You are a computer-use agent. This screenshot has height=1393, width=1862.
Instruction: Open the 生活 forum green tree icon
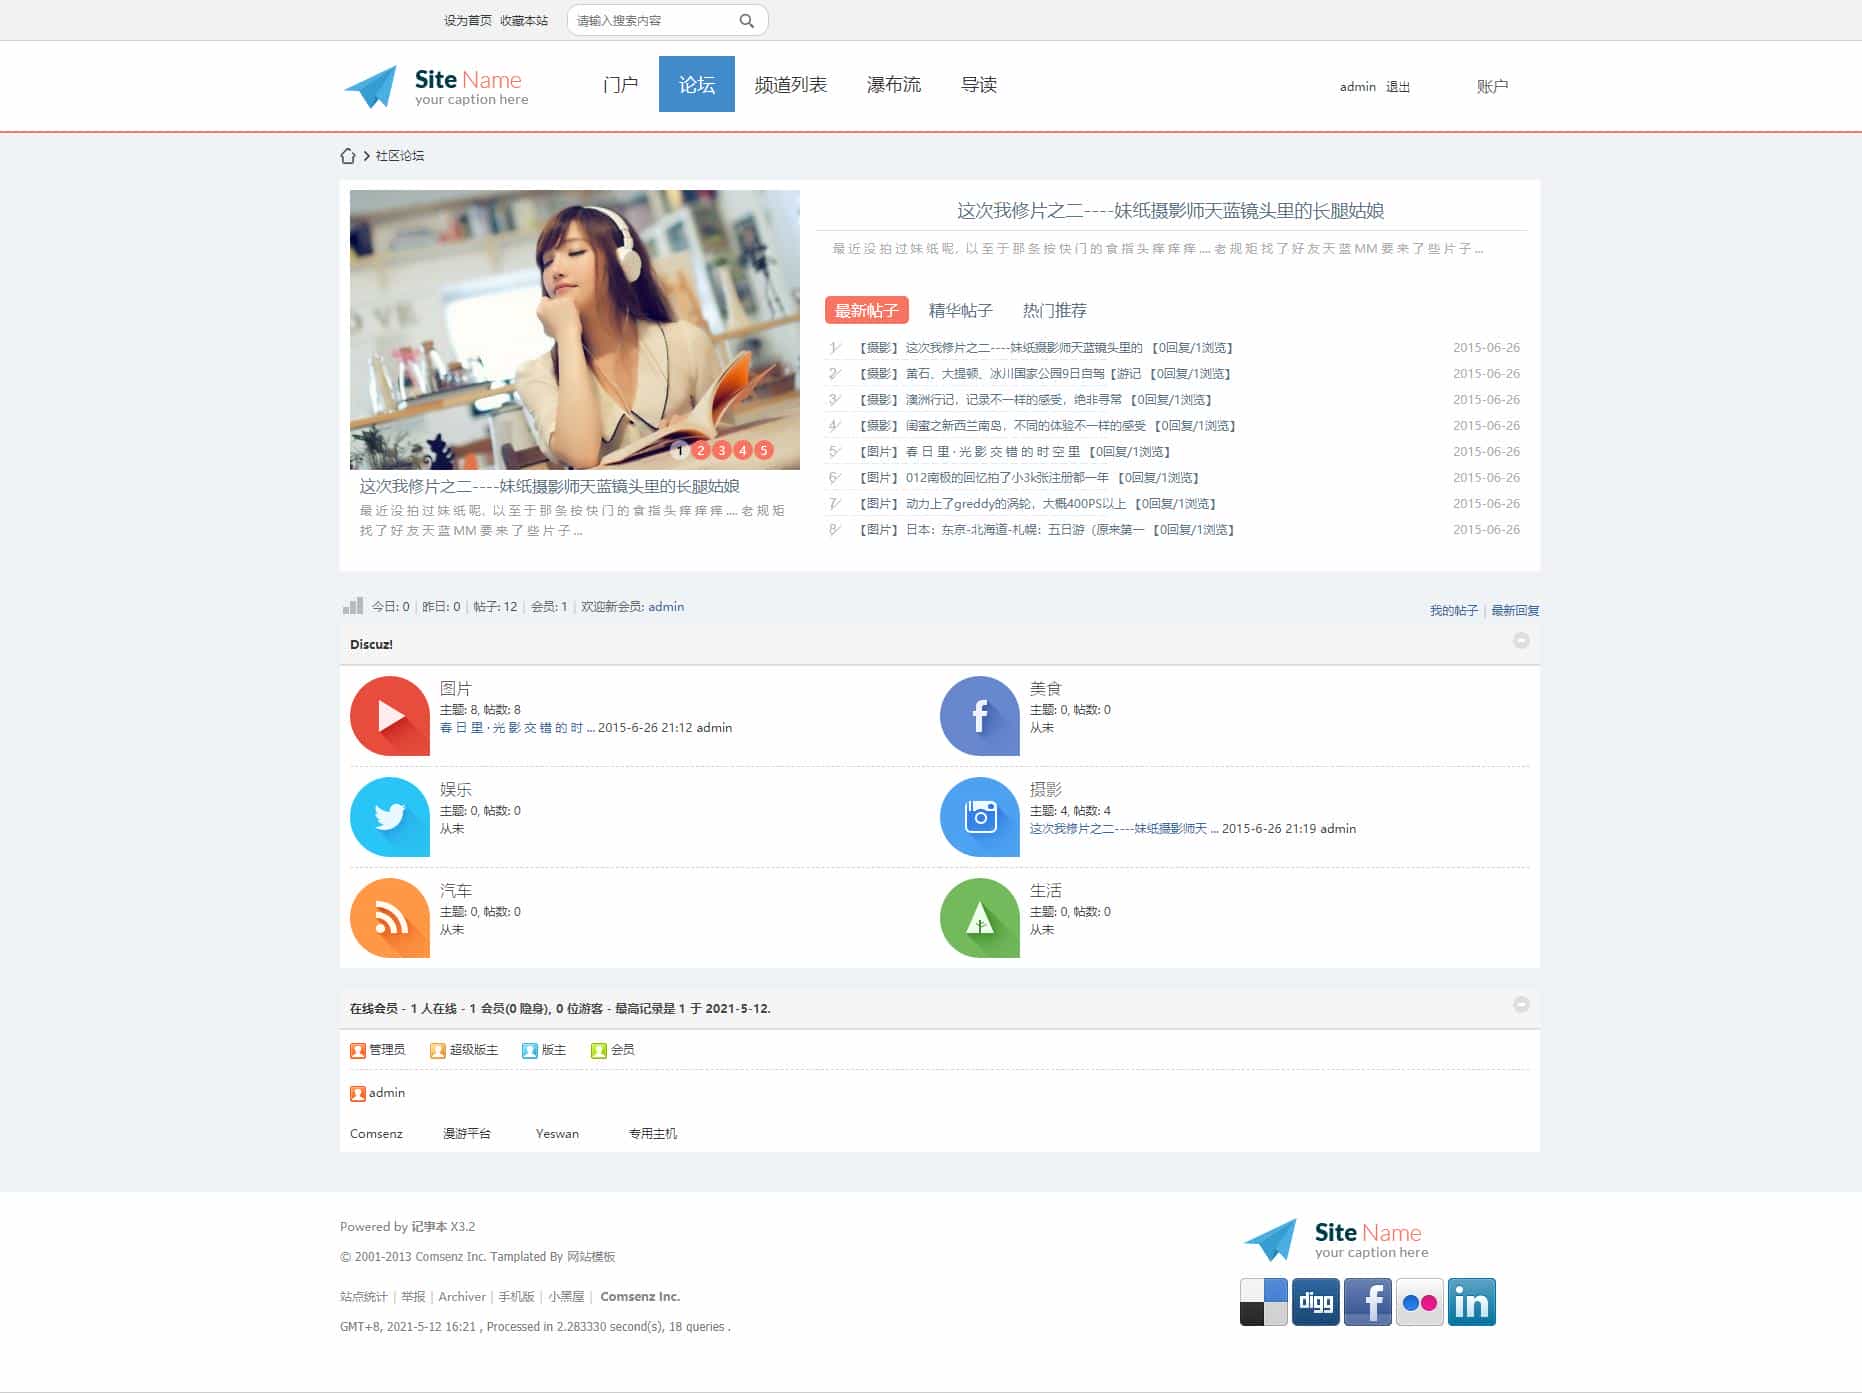tap(980, 918)
